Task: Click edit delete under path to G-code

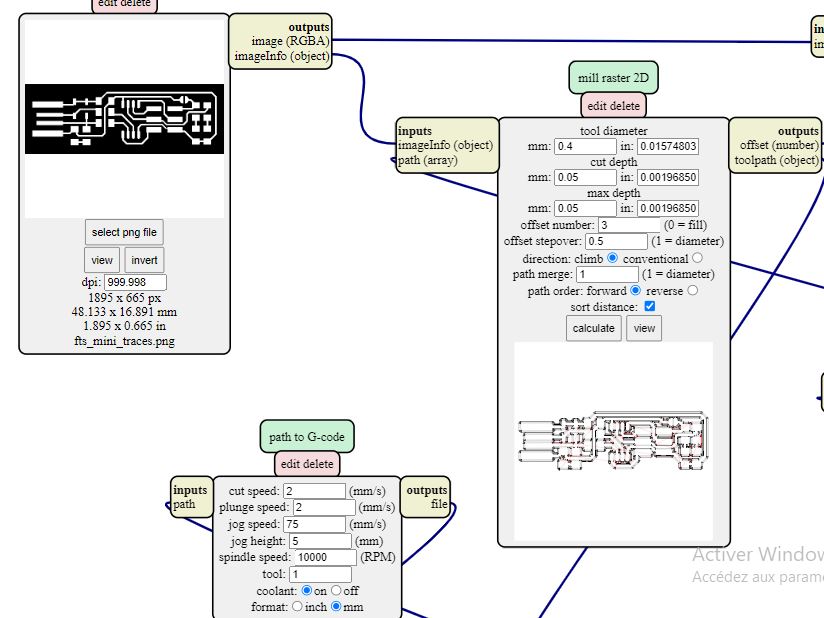Action: [307, 464]
